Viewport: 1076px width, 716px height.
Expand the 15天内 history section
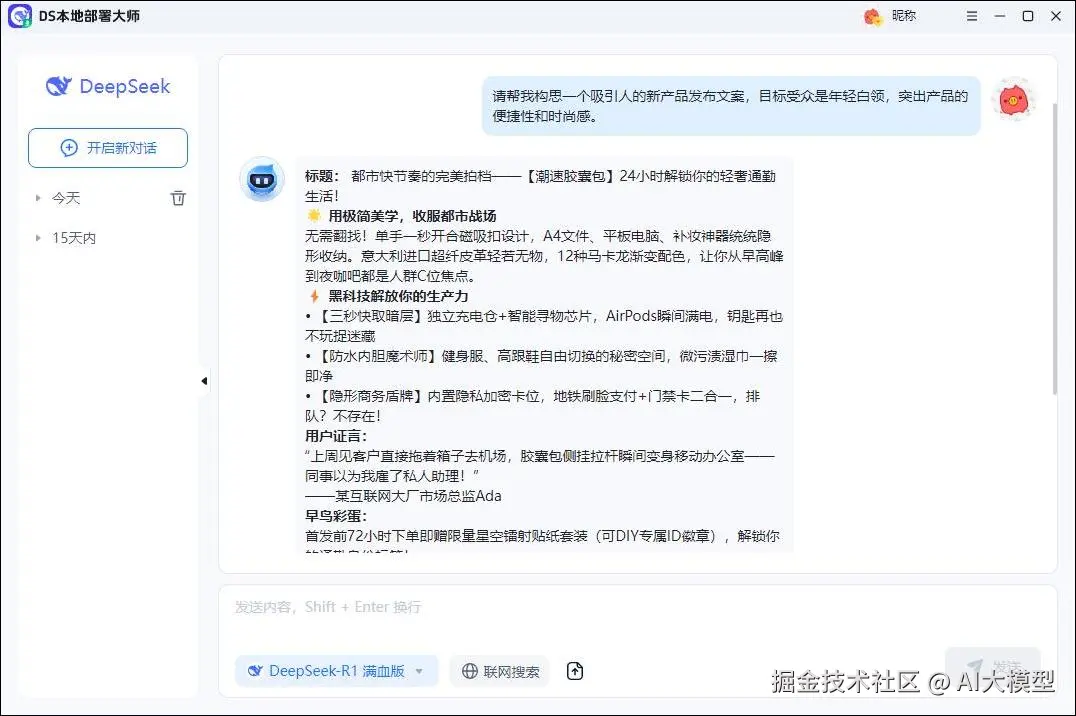pos(37,238)
